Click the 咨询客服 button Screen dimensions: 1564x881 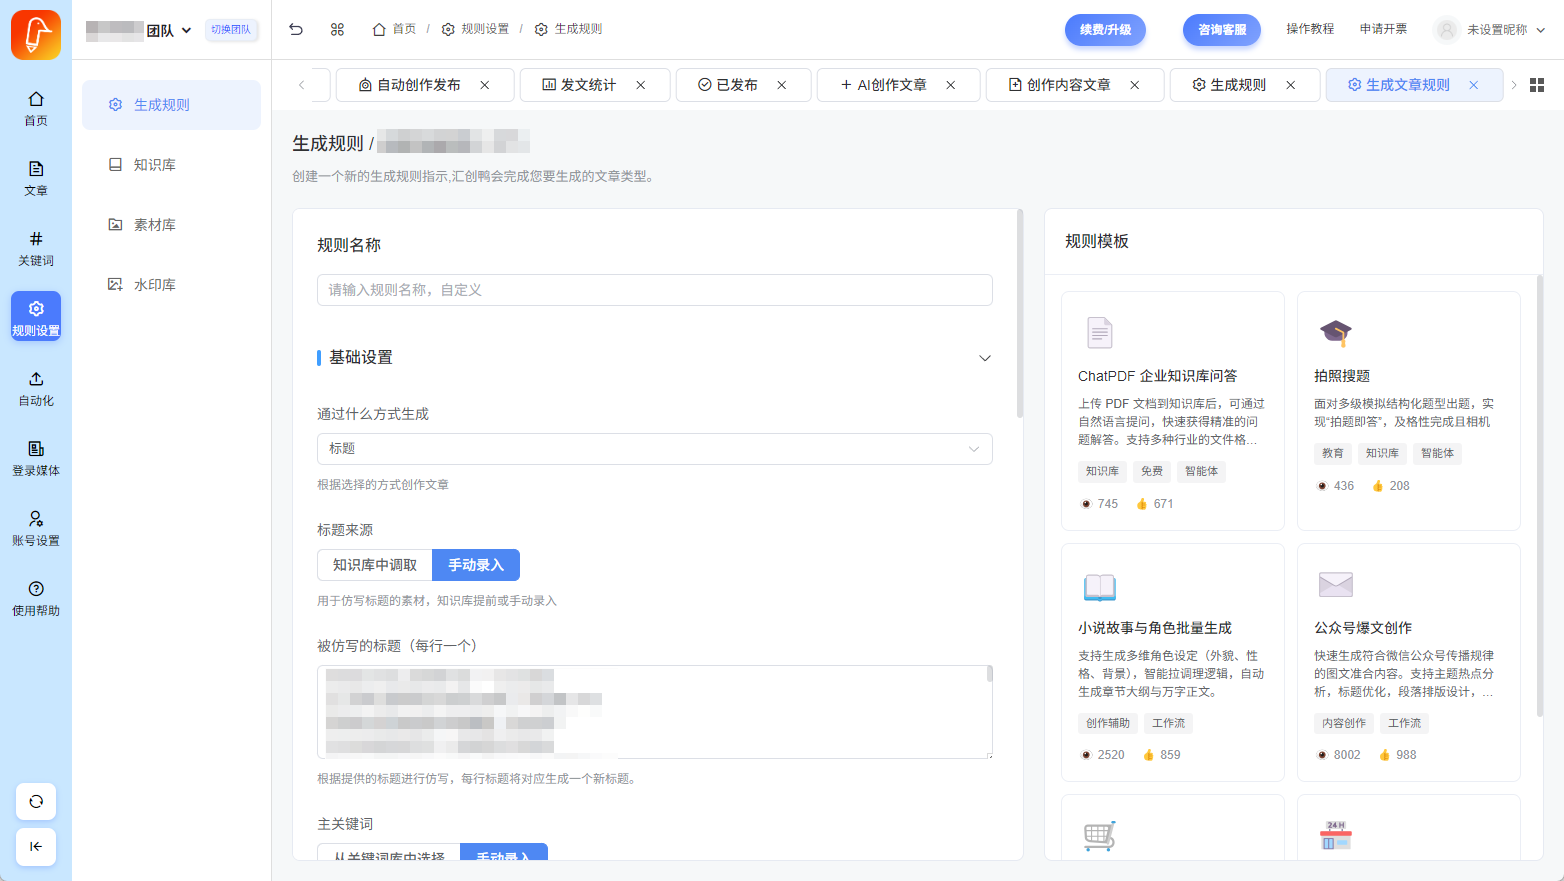1221,30
